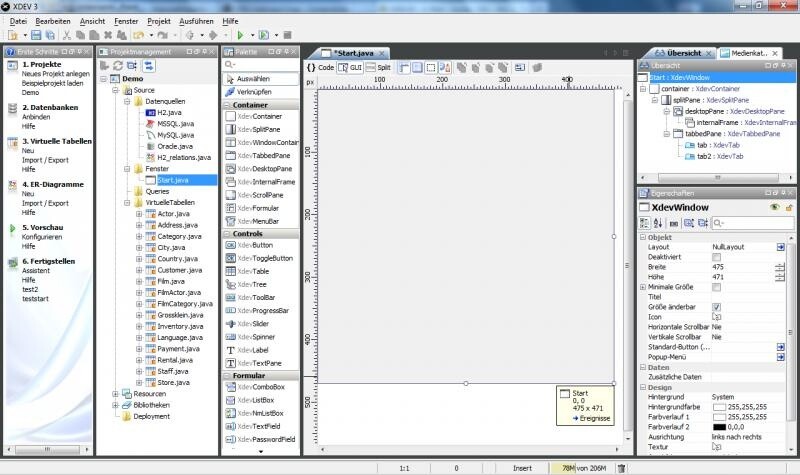Click the green Run arrow icon
Image resolution: width=800 pixels, height=475 pixels.
pos(240,35)
